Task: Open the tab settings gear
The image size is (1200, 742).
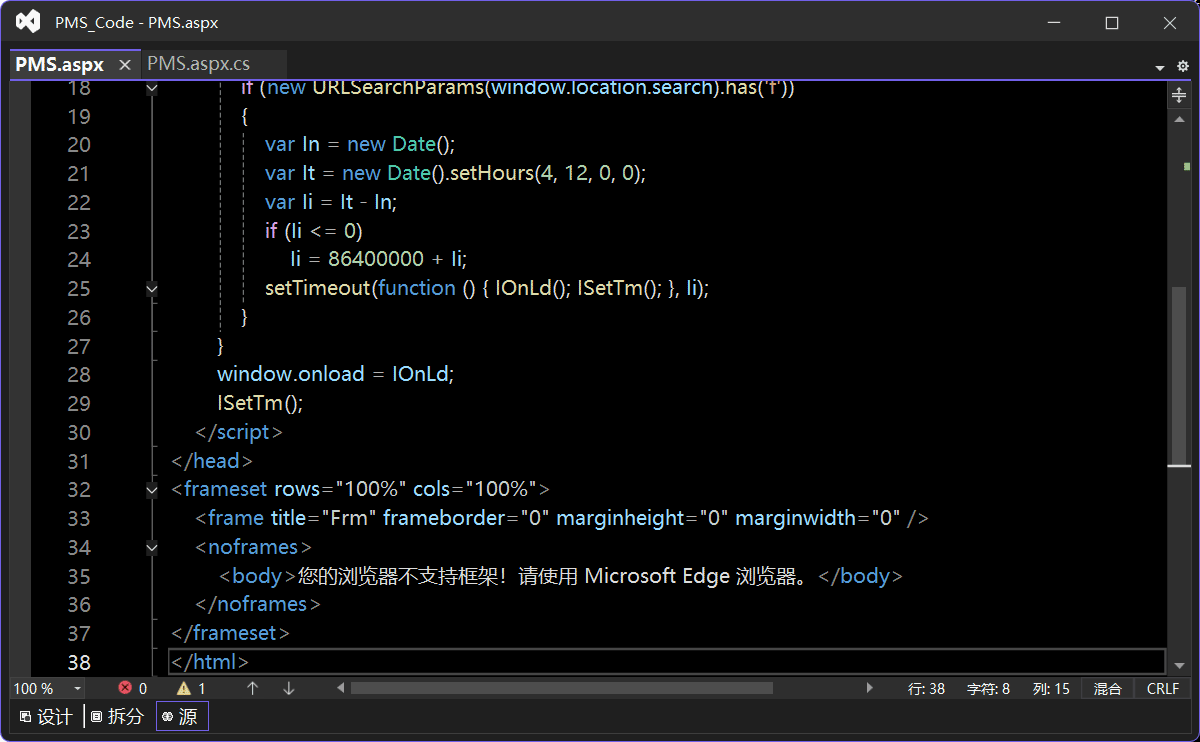Action: coord(1183,66)
